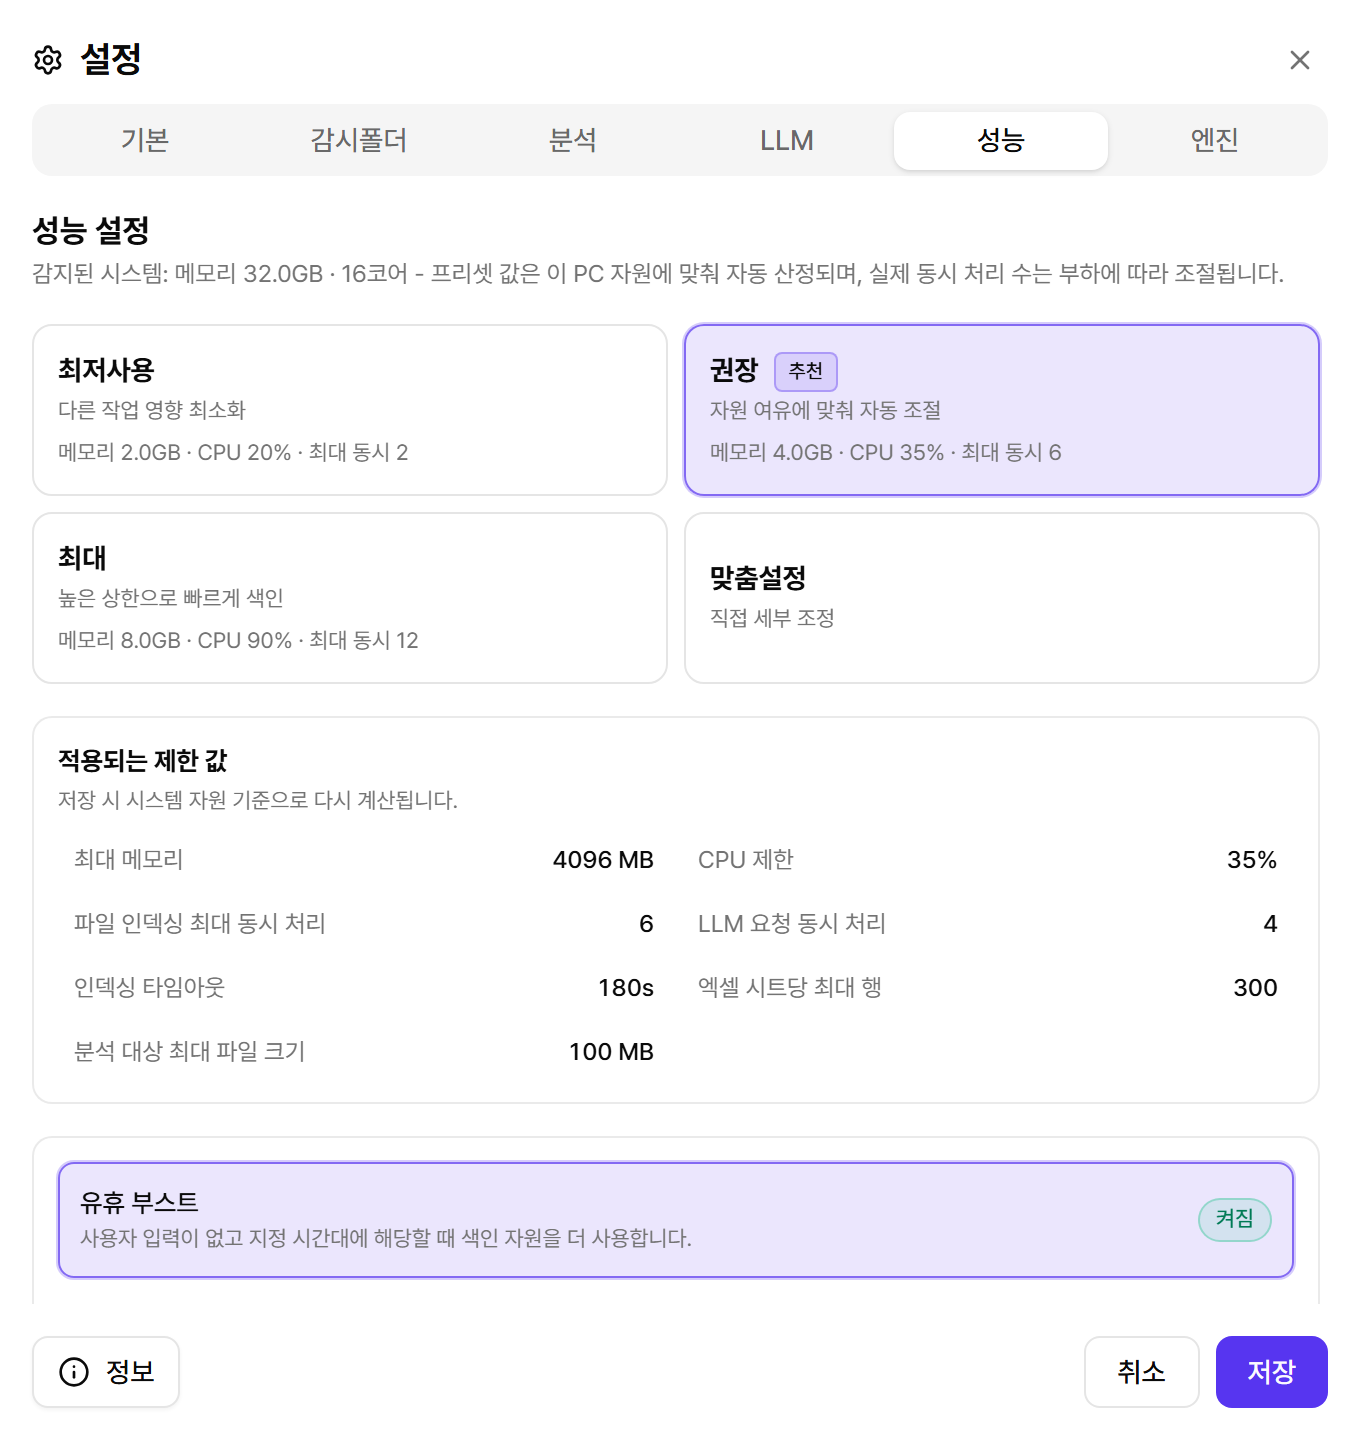The height and width of the screenshot is (1440, 1360).
Task: Select the 성능 tab
Action: click(x=1001, y=140)
